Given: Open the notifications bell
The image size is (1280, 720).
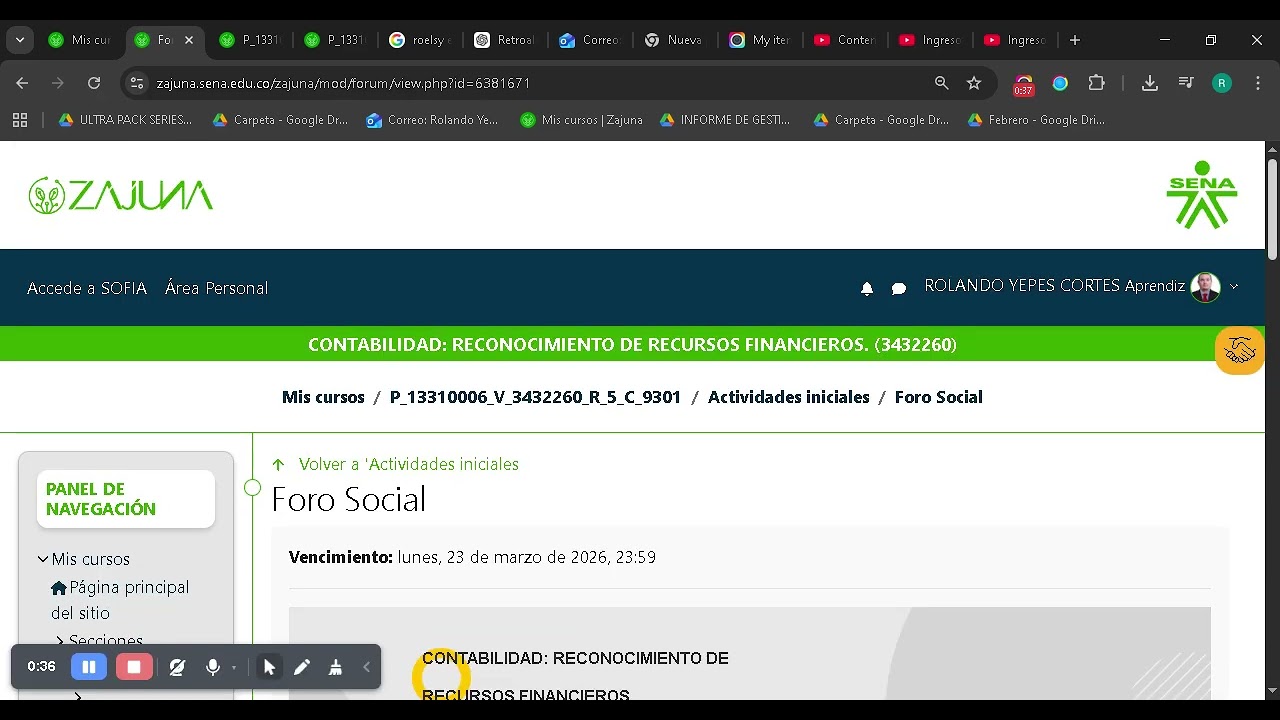Looking at the screenshot, I should click(867, 288).
